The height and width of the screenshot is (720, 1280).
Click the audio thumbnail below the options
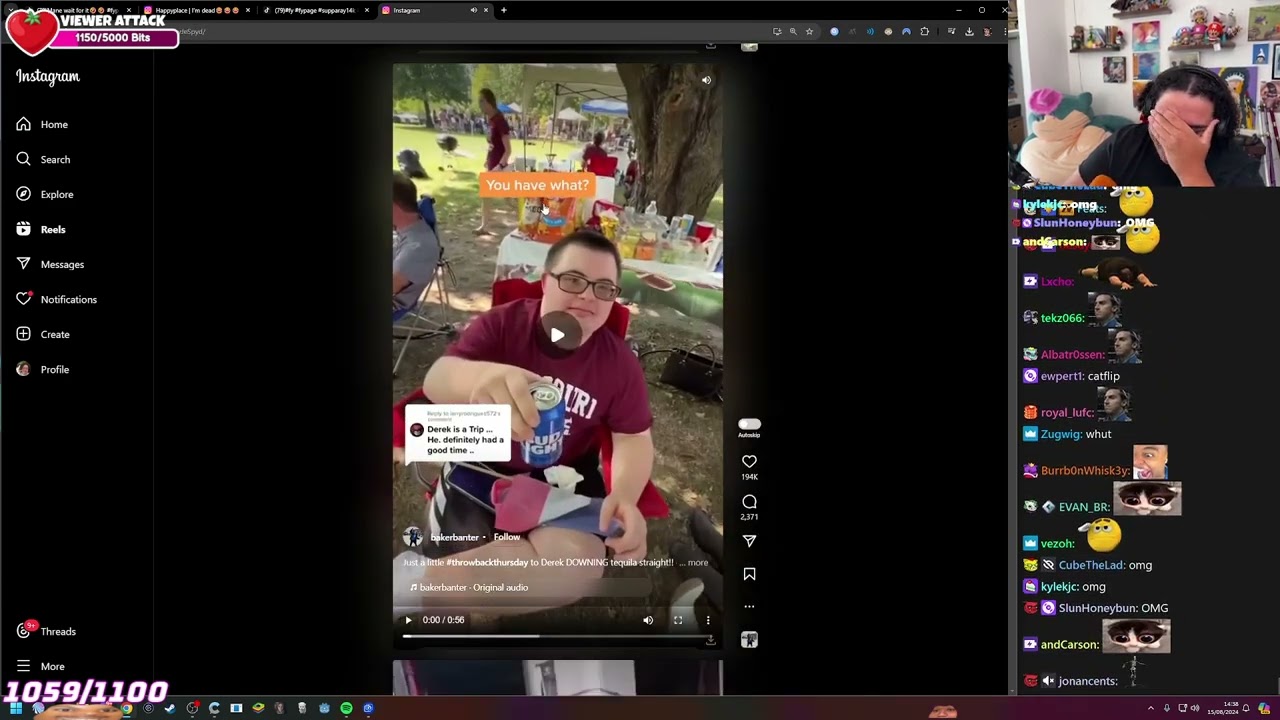[x=749, y=640]
